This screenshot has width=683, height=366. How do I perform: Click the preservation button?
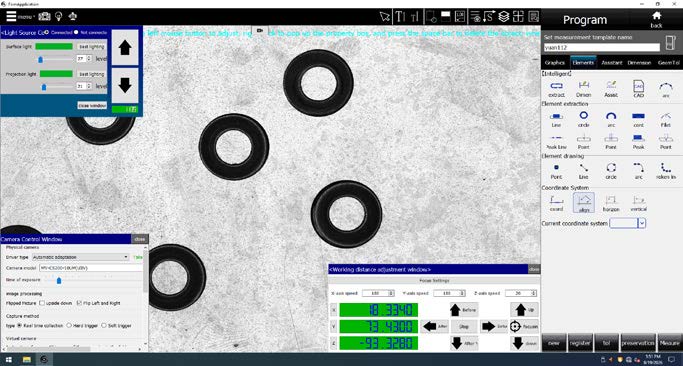[638, 343]
